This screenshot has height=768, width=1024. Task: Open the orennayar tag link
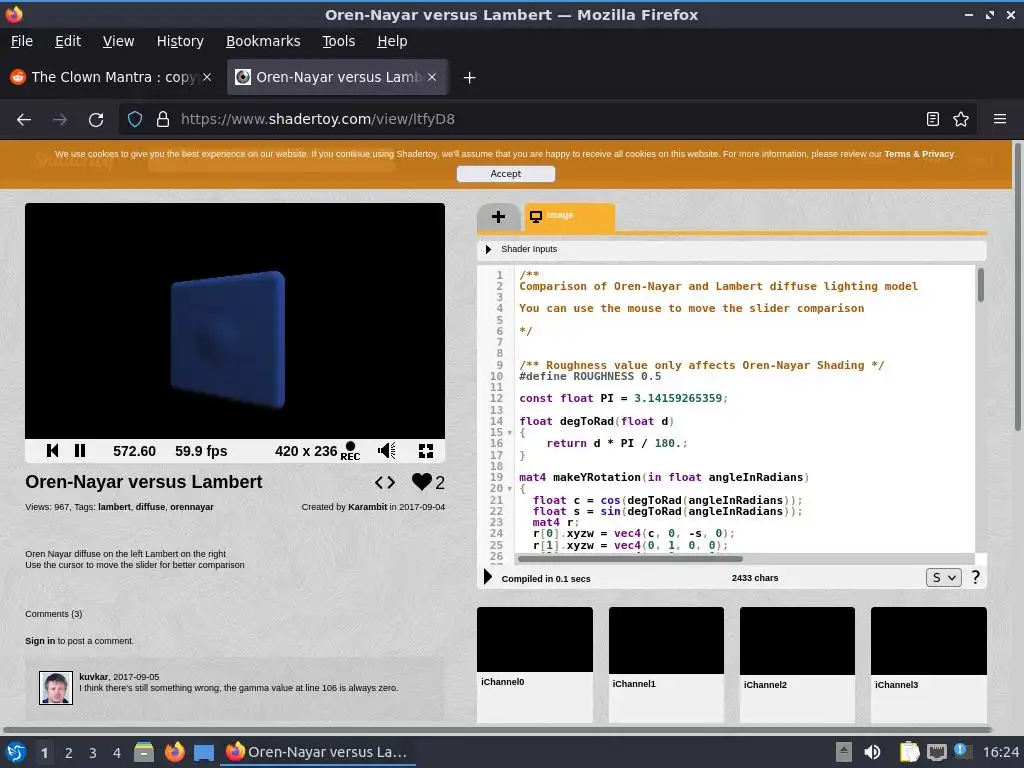tap(192, 507)
